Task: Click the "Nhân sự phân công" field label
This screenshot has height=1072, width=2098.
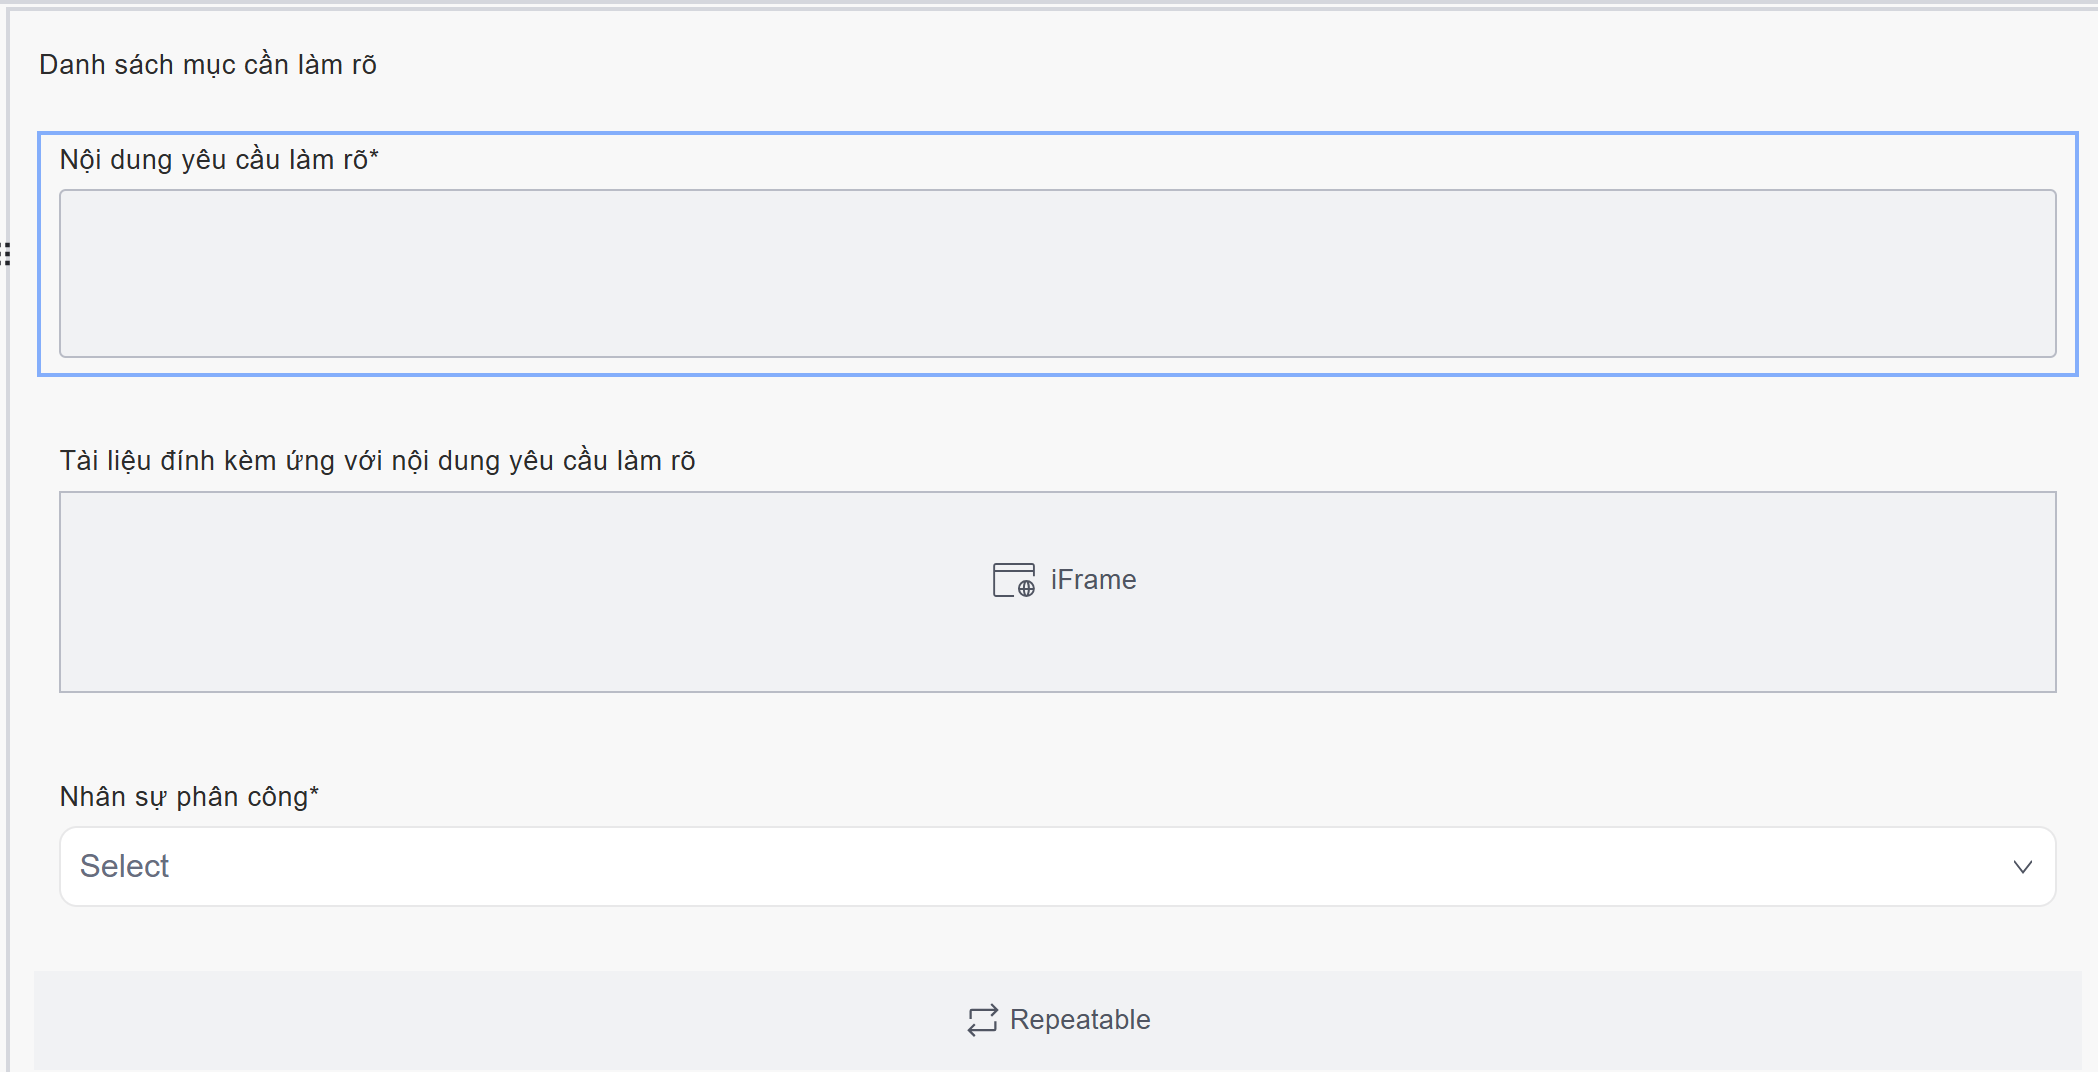Action: [184, 797]
